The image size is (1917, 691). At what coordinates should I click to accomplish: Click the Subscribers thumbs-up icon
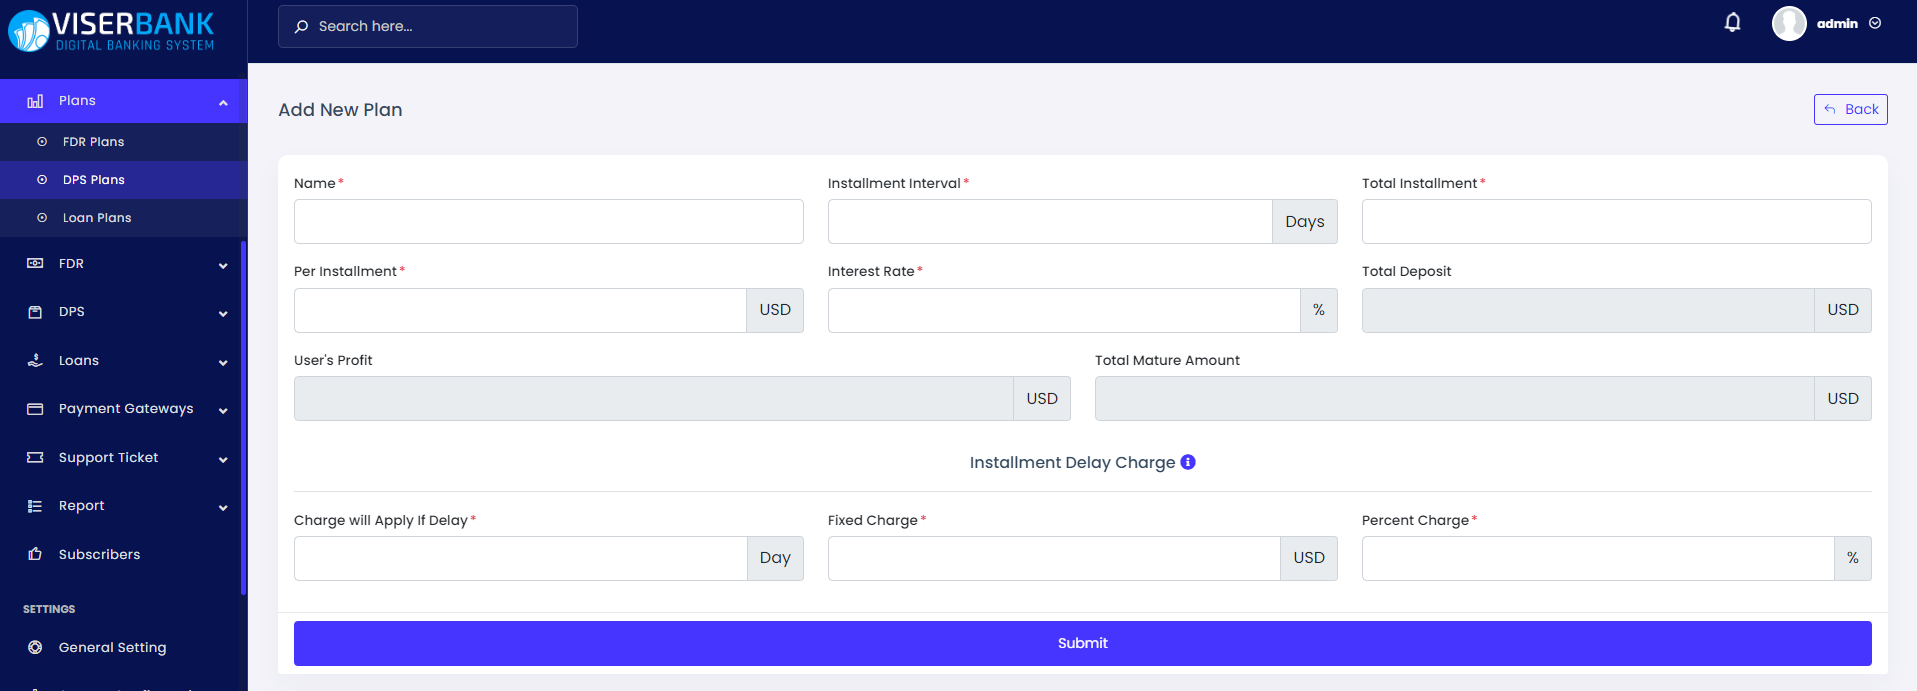(35, 554)
